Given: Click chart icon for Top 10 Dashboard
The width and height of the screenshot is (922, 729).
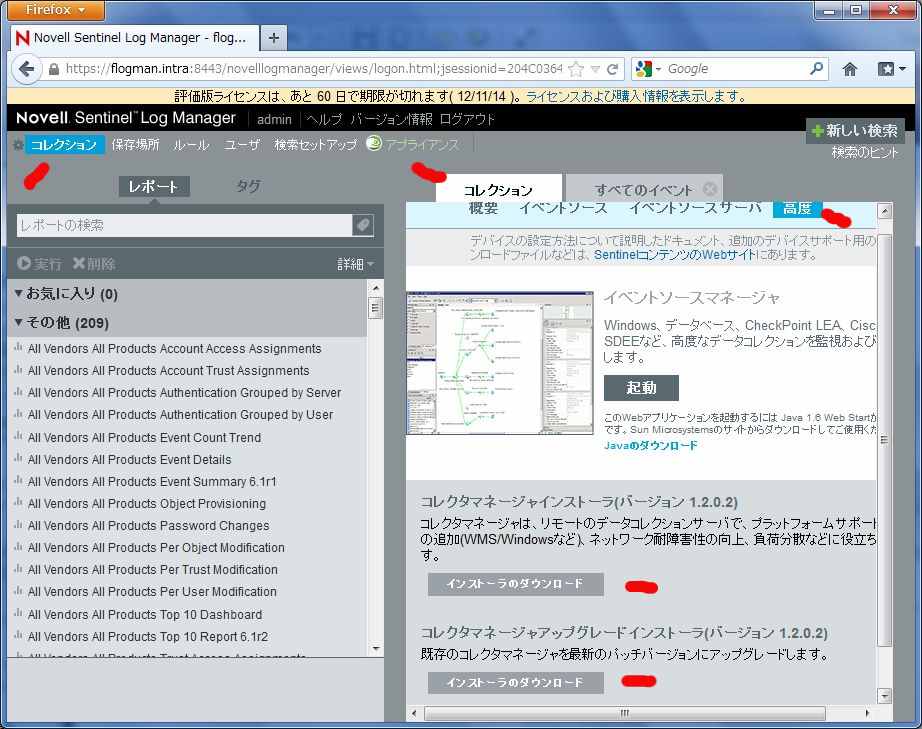Looking at the screenshot, I should coord(18,614).
